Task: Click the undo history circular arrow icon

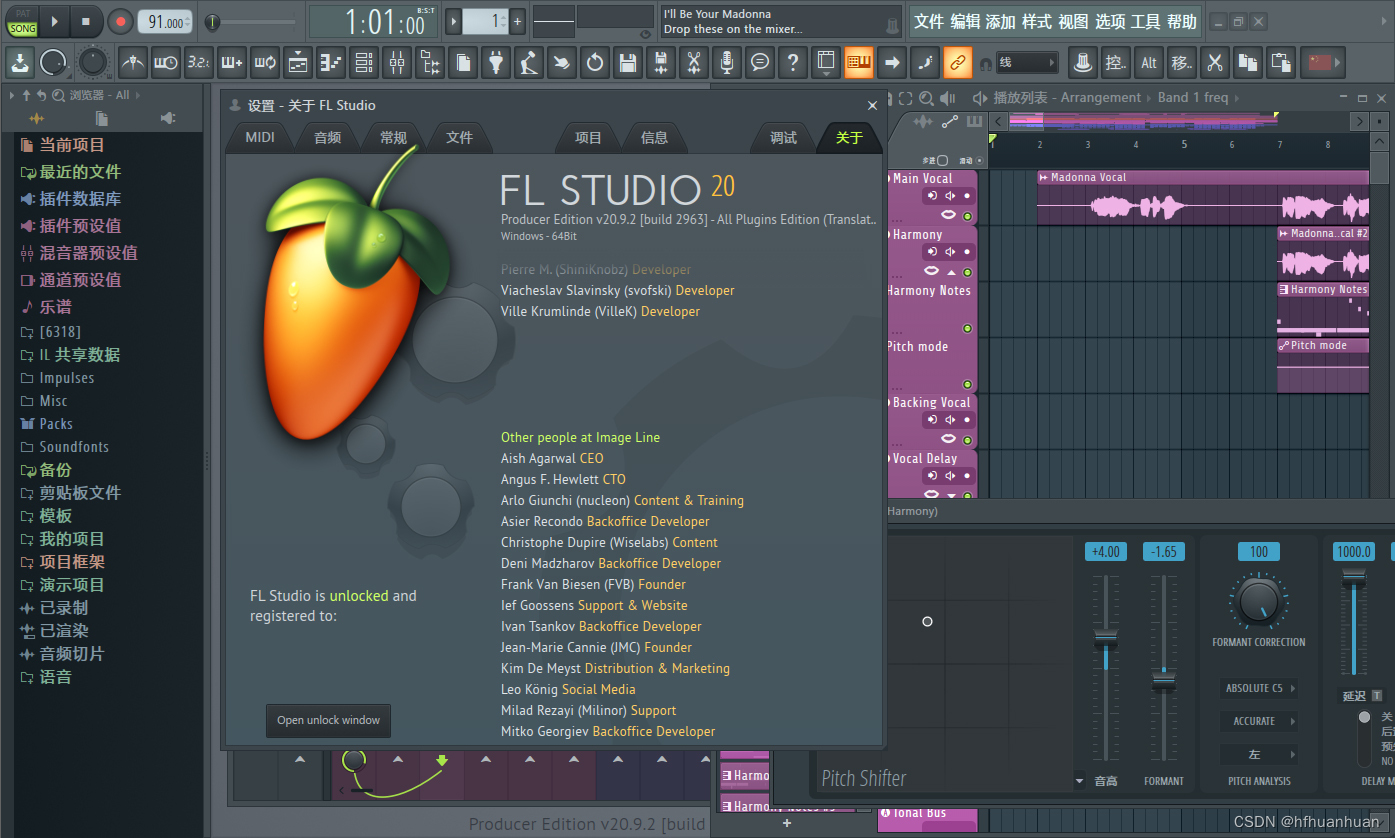Action: click(x=595, y=63)
